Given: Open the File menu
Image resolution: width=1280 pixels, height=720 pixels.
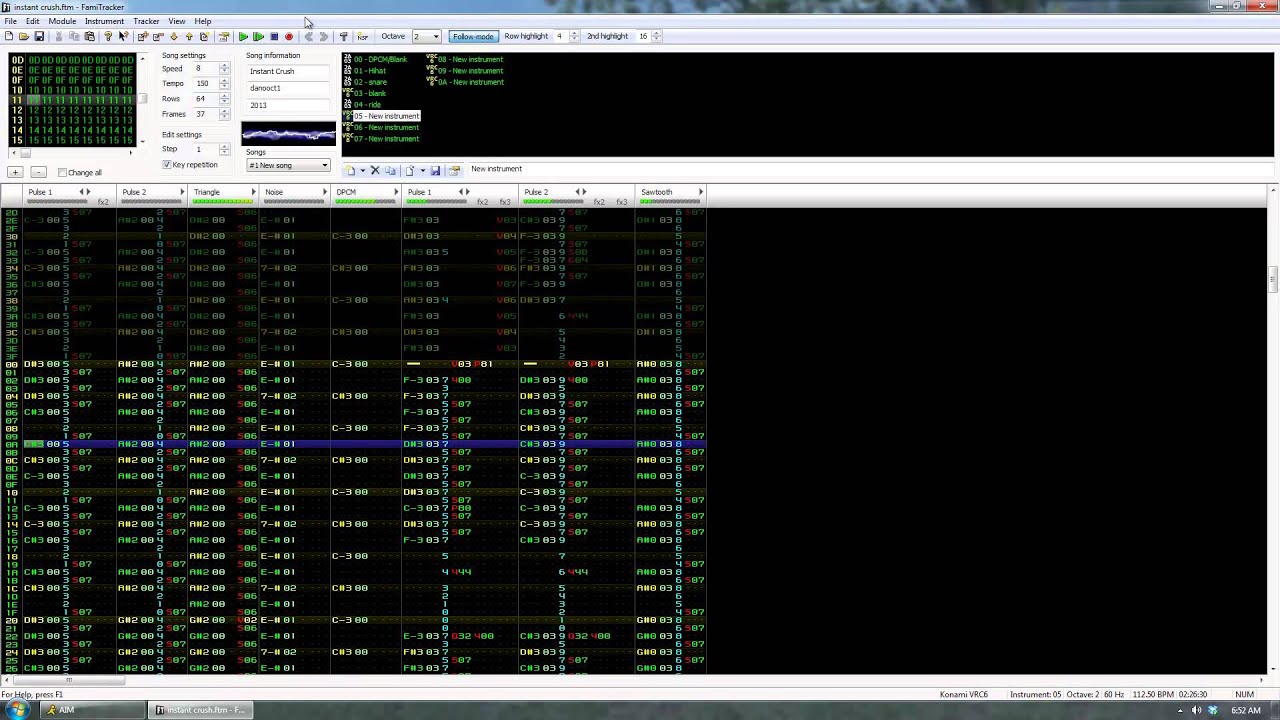Looking at the screenshot, I should coord(10,21).
